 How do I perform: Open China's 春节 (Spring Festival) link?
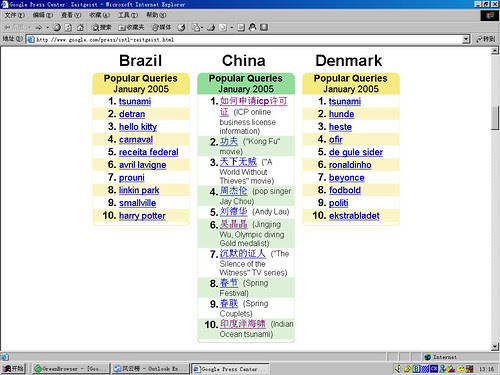[229, 283]
